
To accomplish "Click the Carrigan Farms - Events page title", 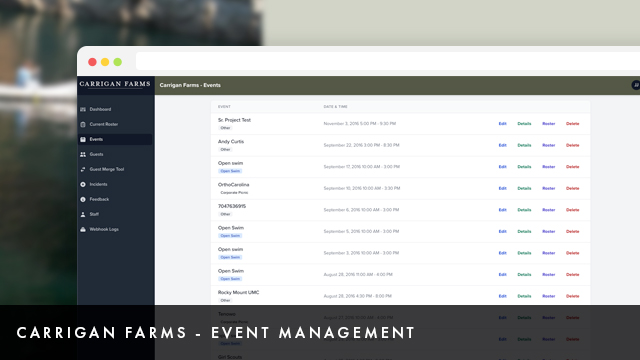I will pyautogui.click(x=190, y=85).
